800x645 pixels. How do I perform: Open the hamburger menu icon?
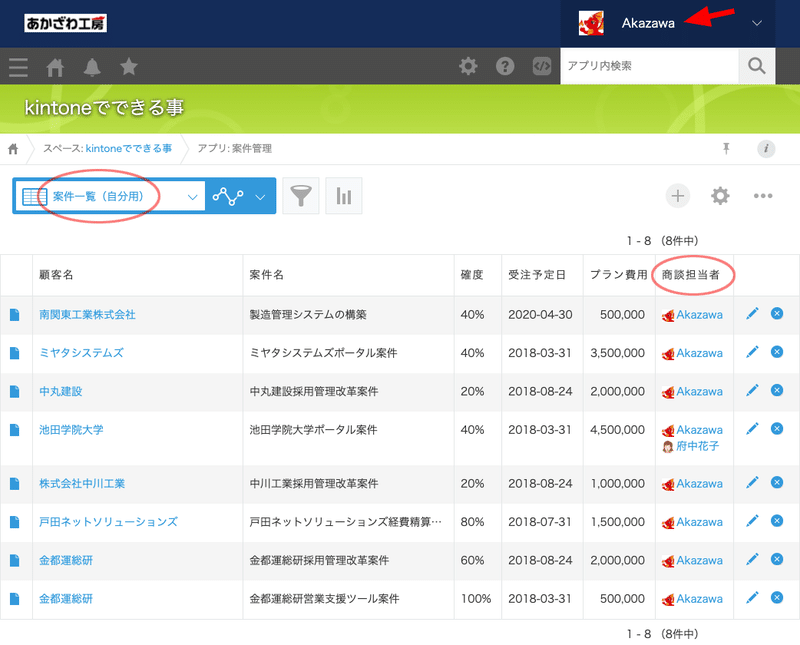(18, 67)
